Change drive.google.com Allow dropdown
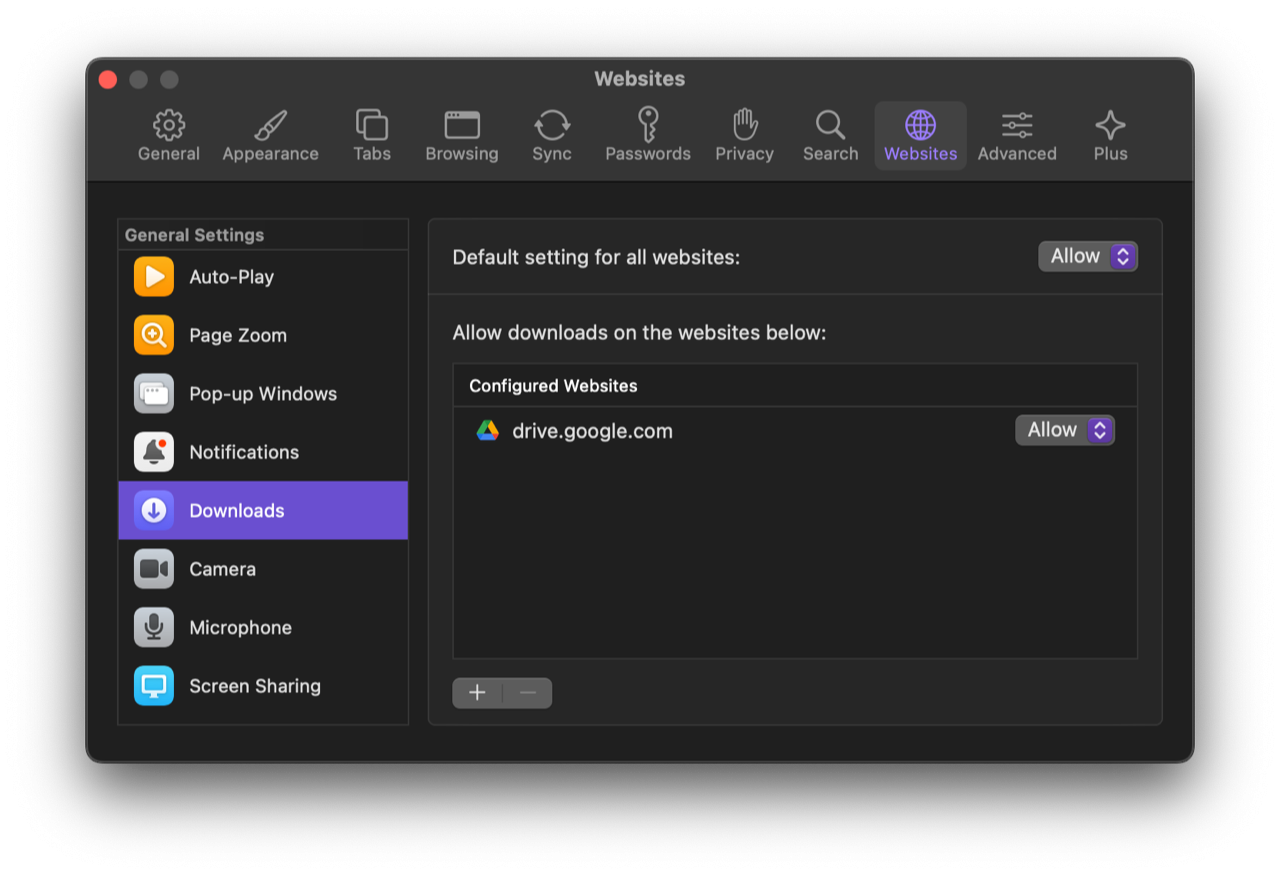This screenshot has width=1280, height=876. coord(1065,431)
